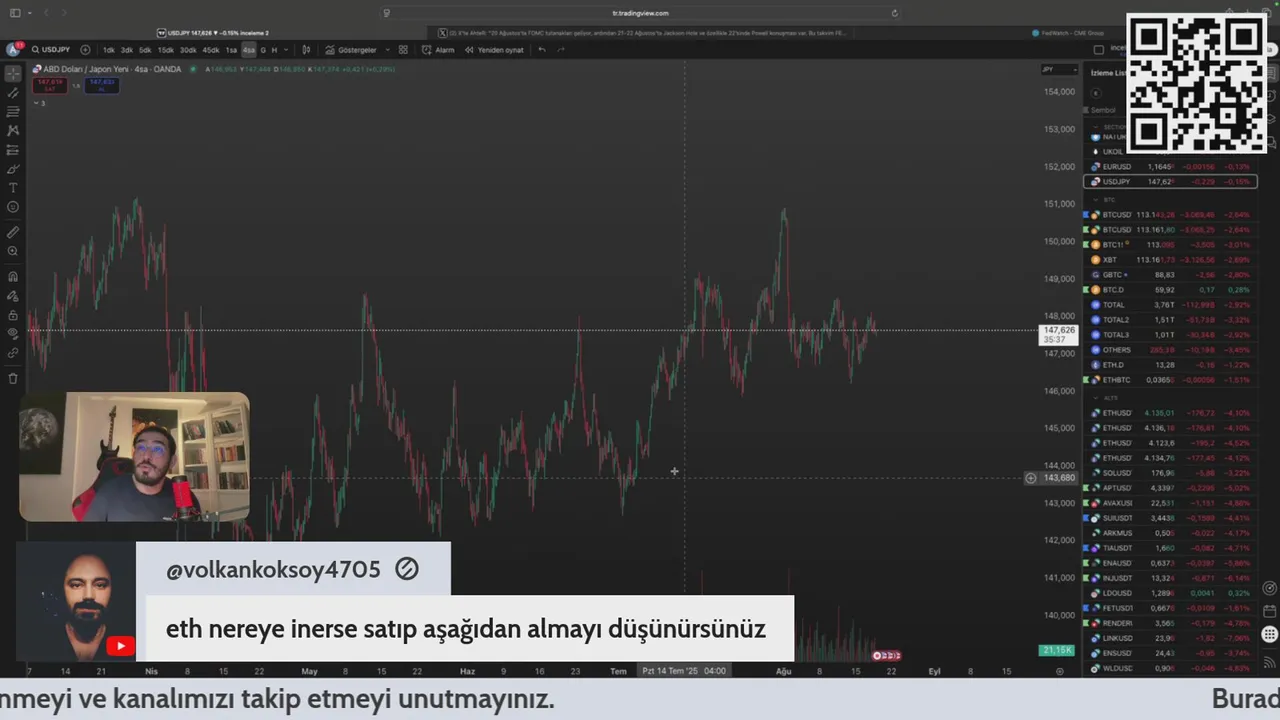Viewport: 1280px width, 720px height.
Task: Open the X post browser tab
Action: click(643, 33)
